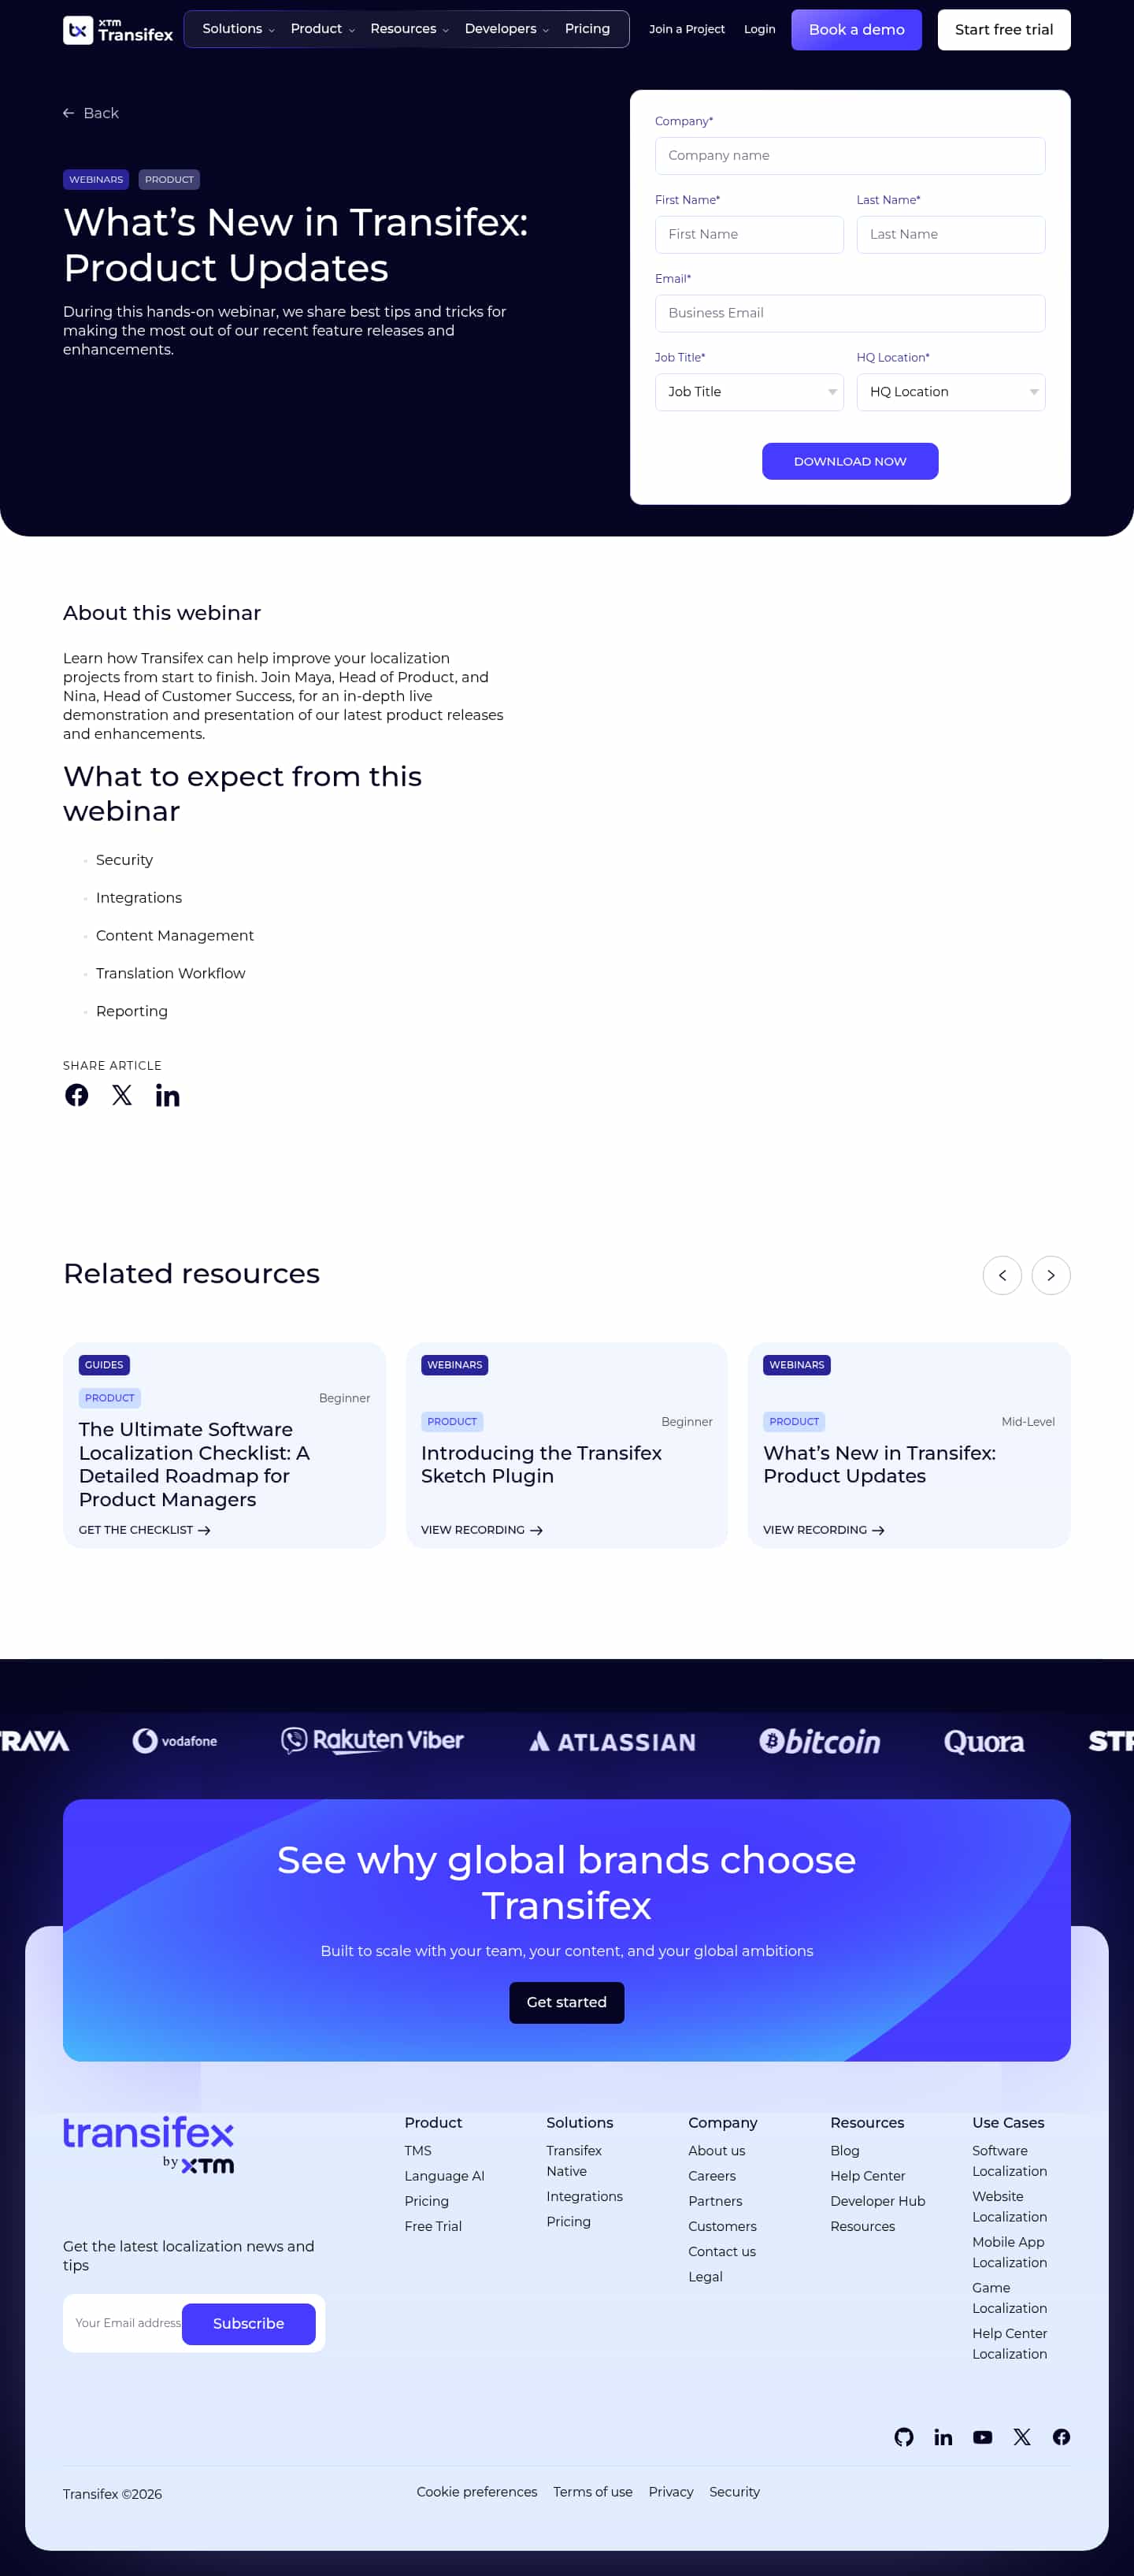The height and width of the screenshot is (2576, 1134).
Task: Click the GUIDES tag on checklist card
Action: [104, 1365]
